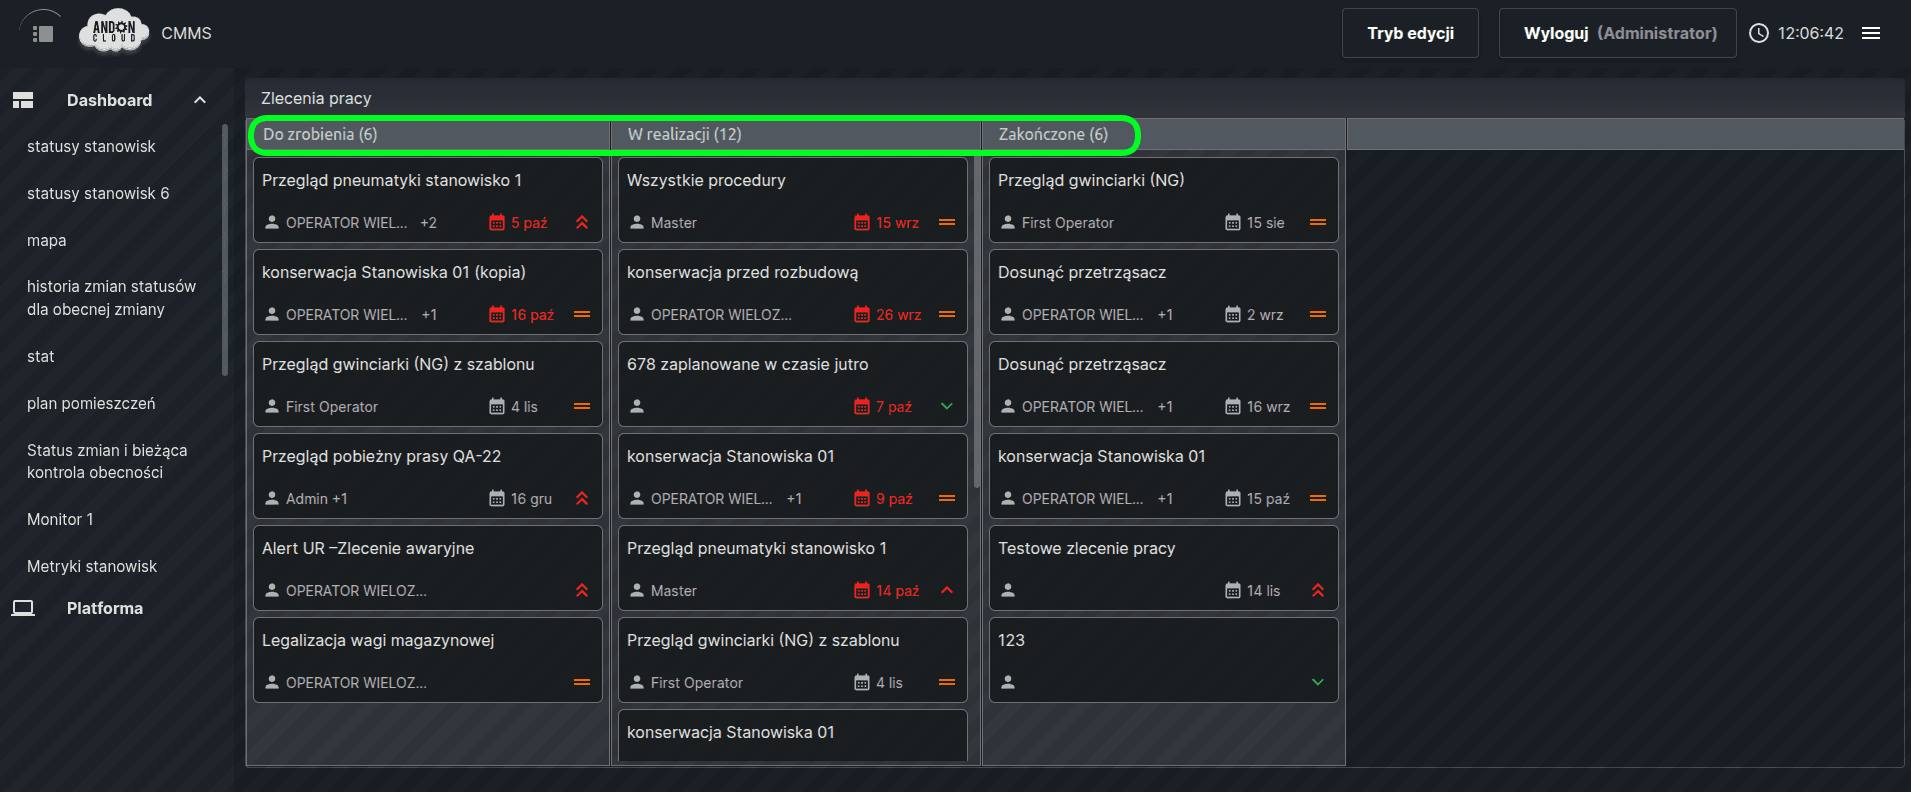Click green low-priority chevron on card 123
The height and width of the screenshot is (792, 1911).
[1317, 683]
